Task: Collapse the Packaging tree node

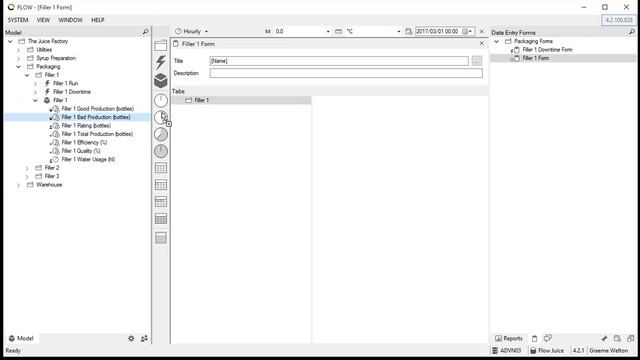Action: 18,67
